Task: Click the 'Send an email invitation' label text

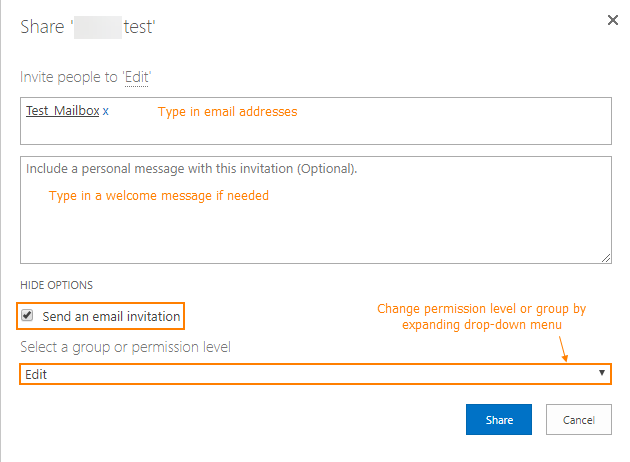Action: [111, 317]
